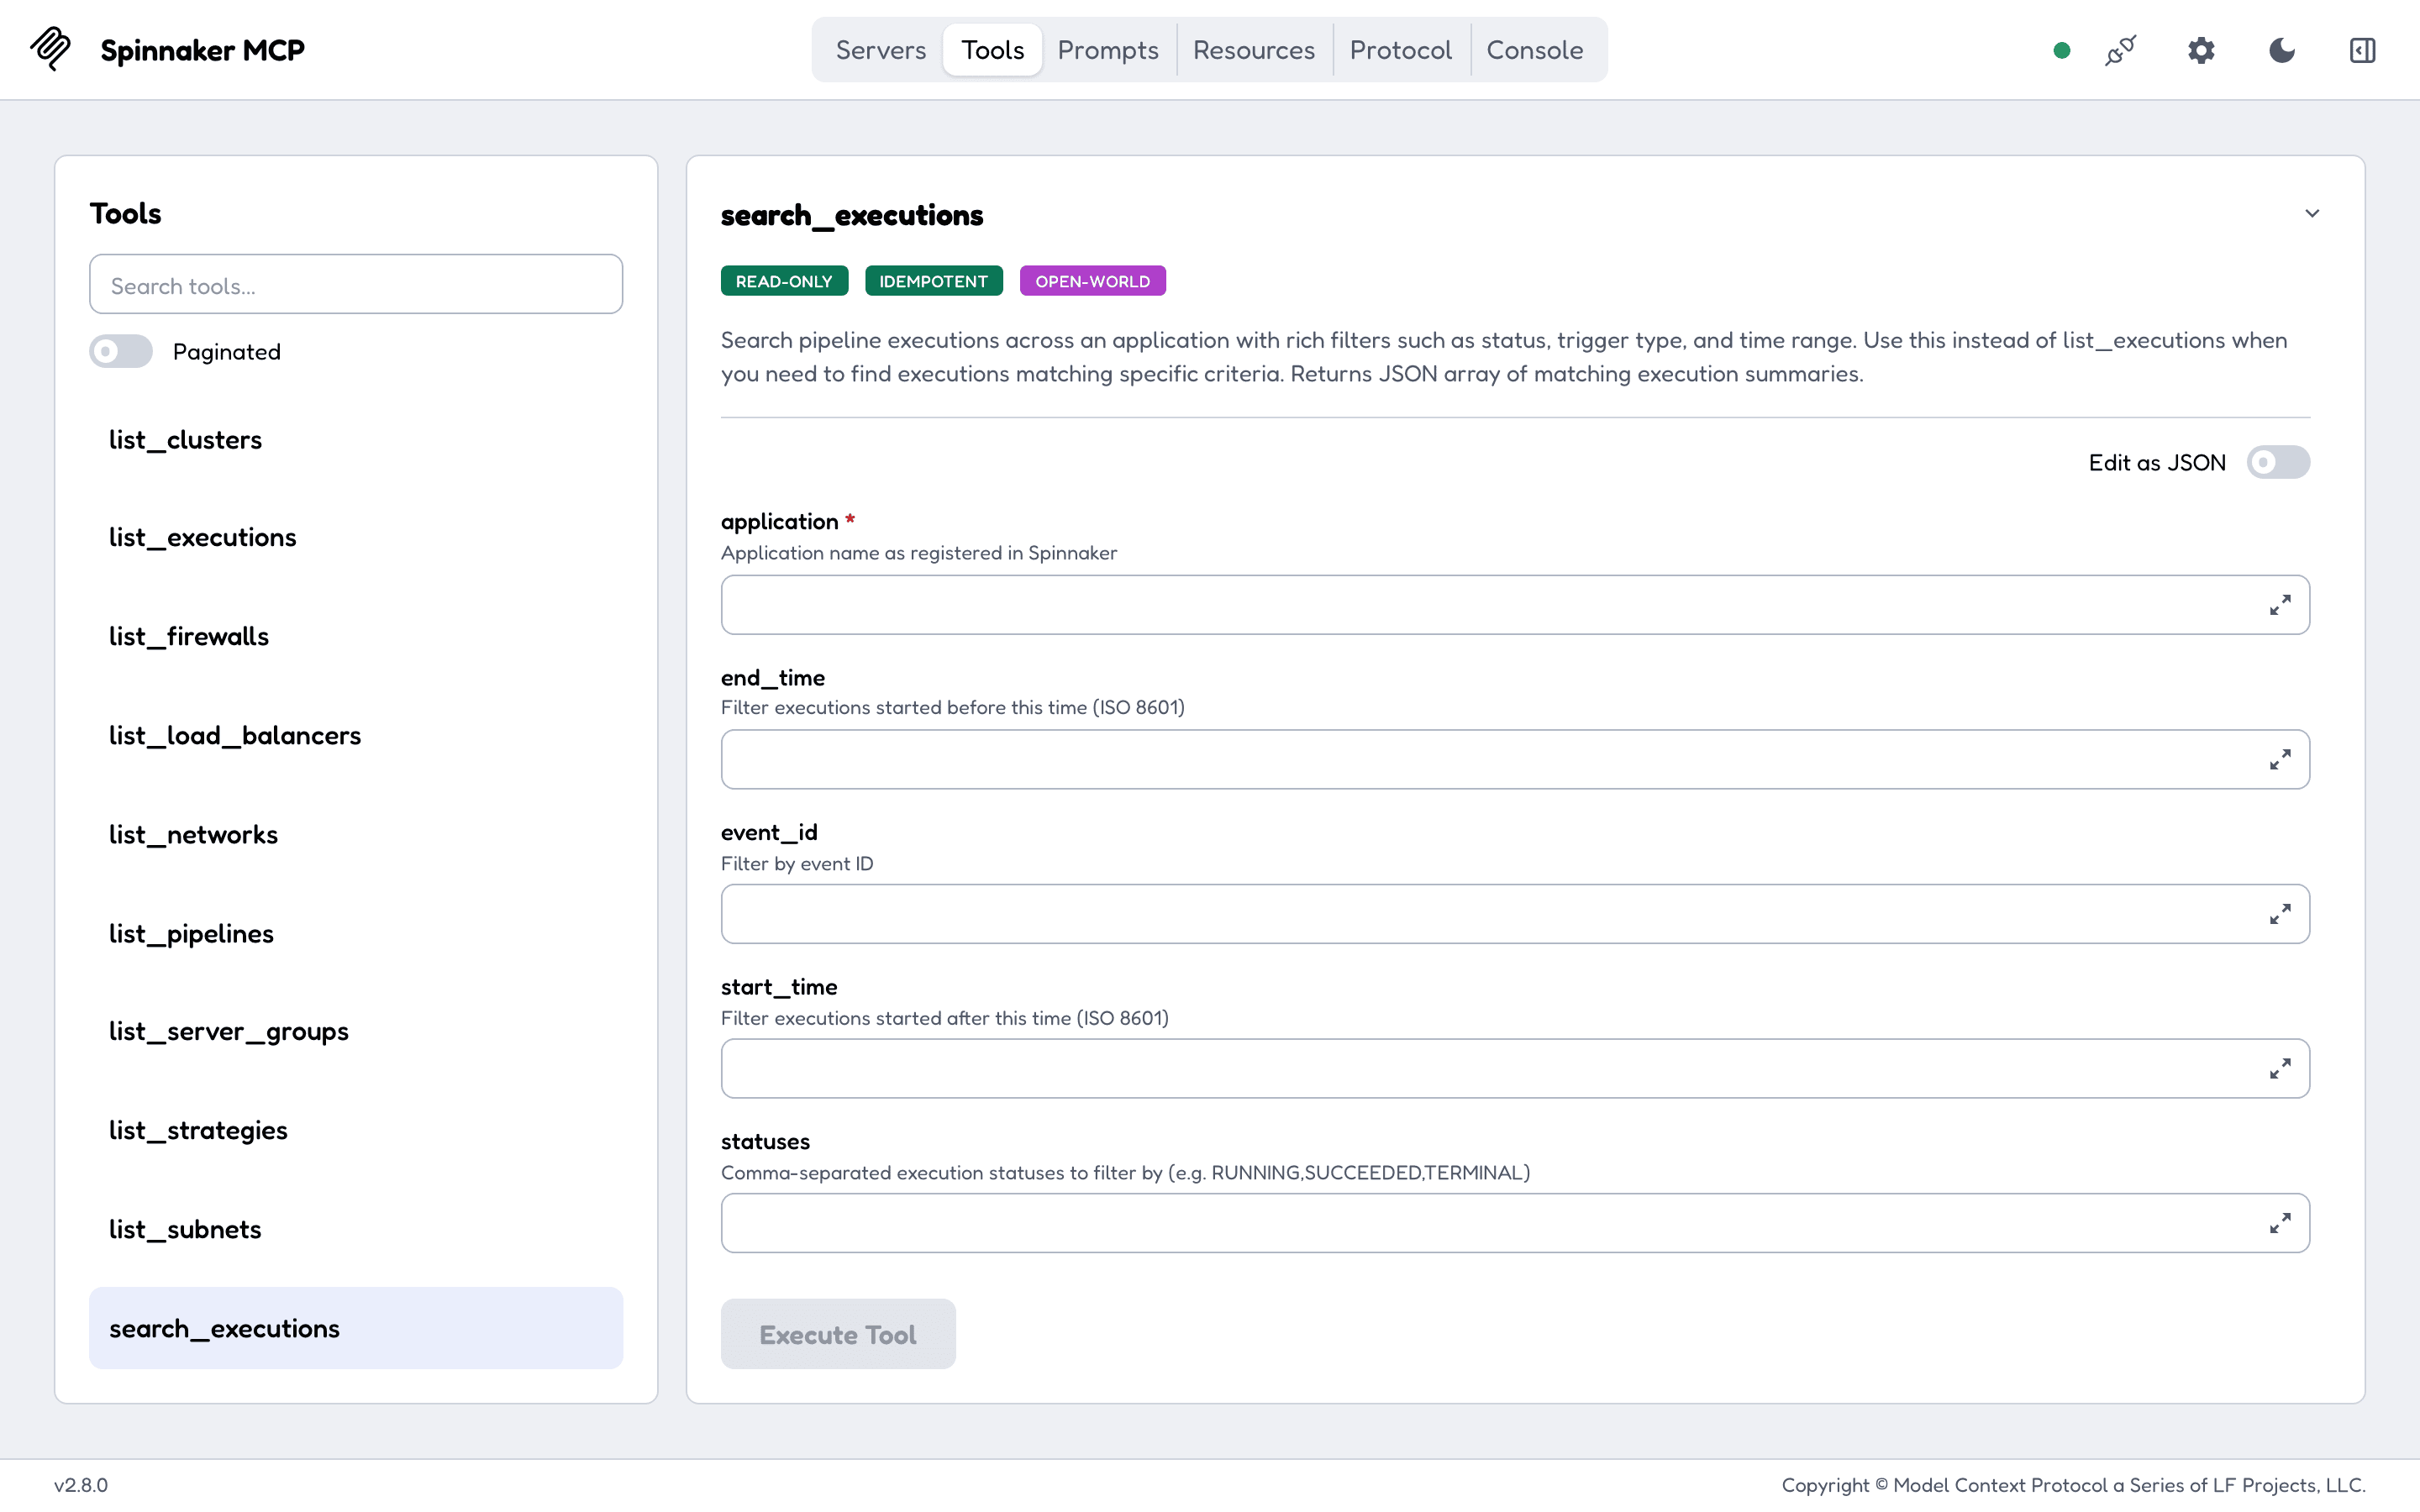2420x1512 pixels.
Task: Click the Execute Tool button
Action: pos(838,1334)
